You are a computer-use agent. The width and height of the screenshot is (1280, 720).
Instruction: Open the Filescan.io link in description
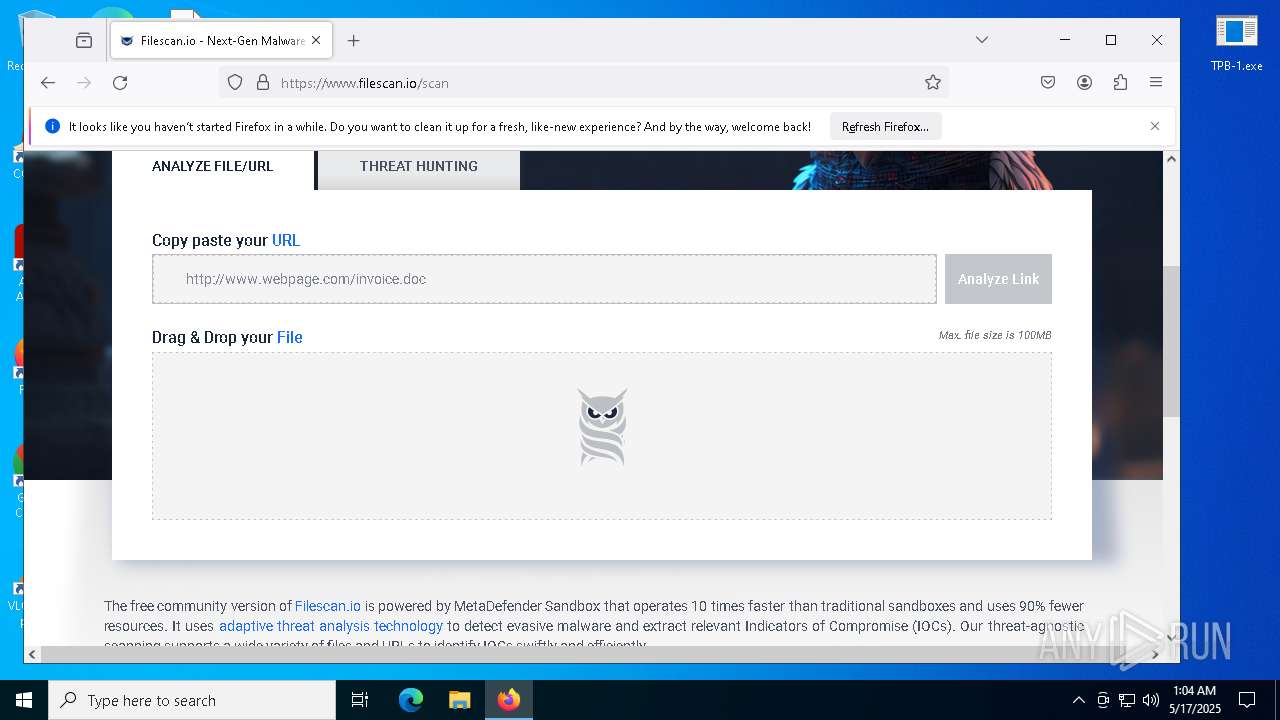pos(328,606)
